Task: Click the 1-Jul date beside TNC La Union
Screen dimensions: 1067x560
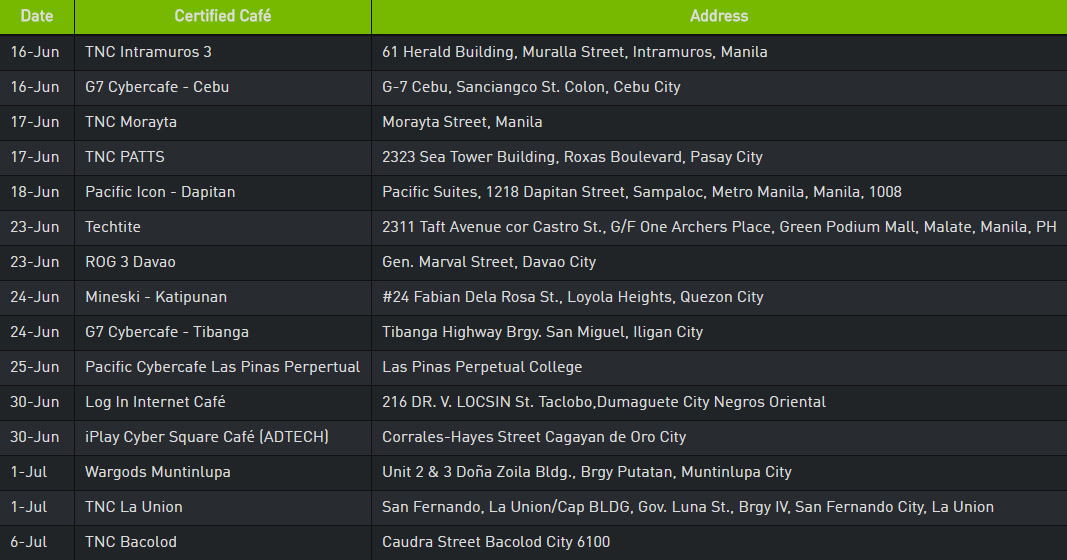Action: [37, 508]
